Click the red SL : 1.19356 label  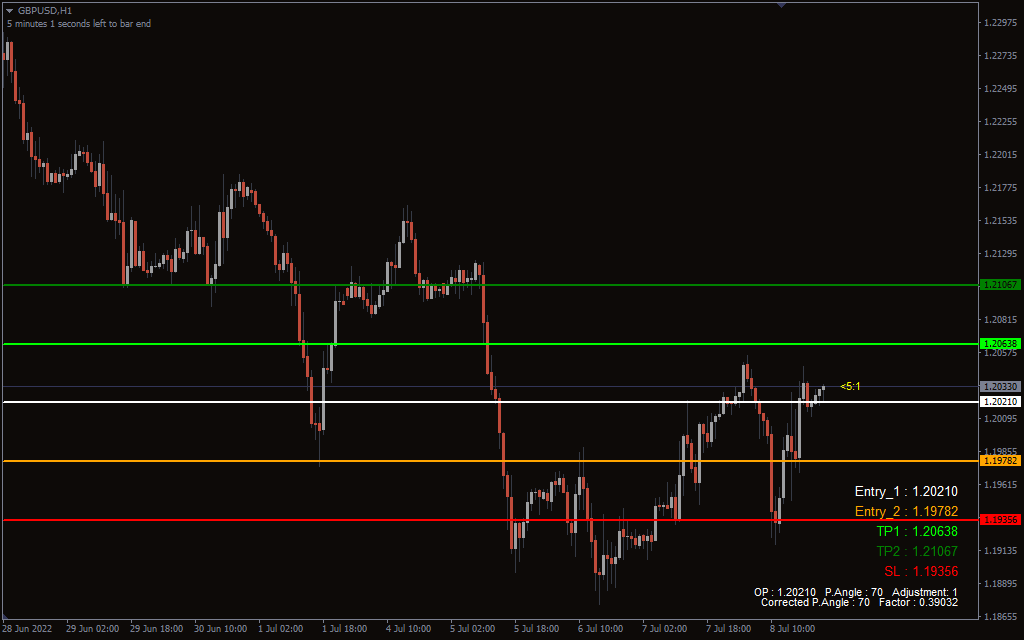click(921, 571)
